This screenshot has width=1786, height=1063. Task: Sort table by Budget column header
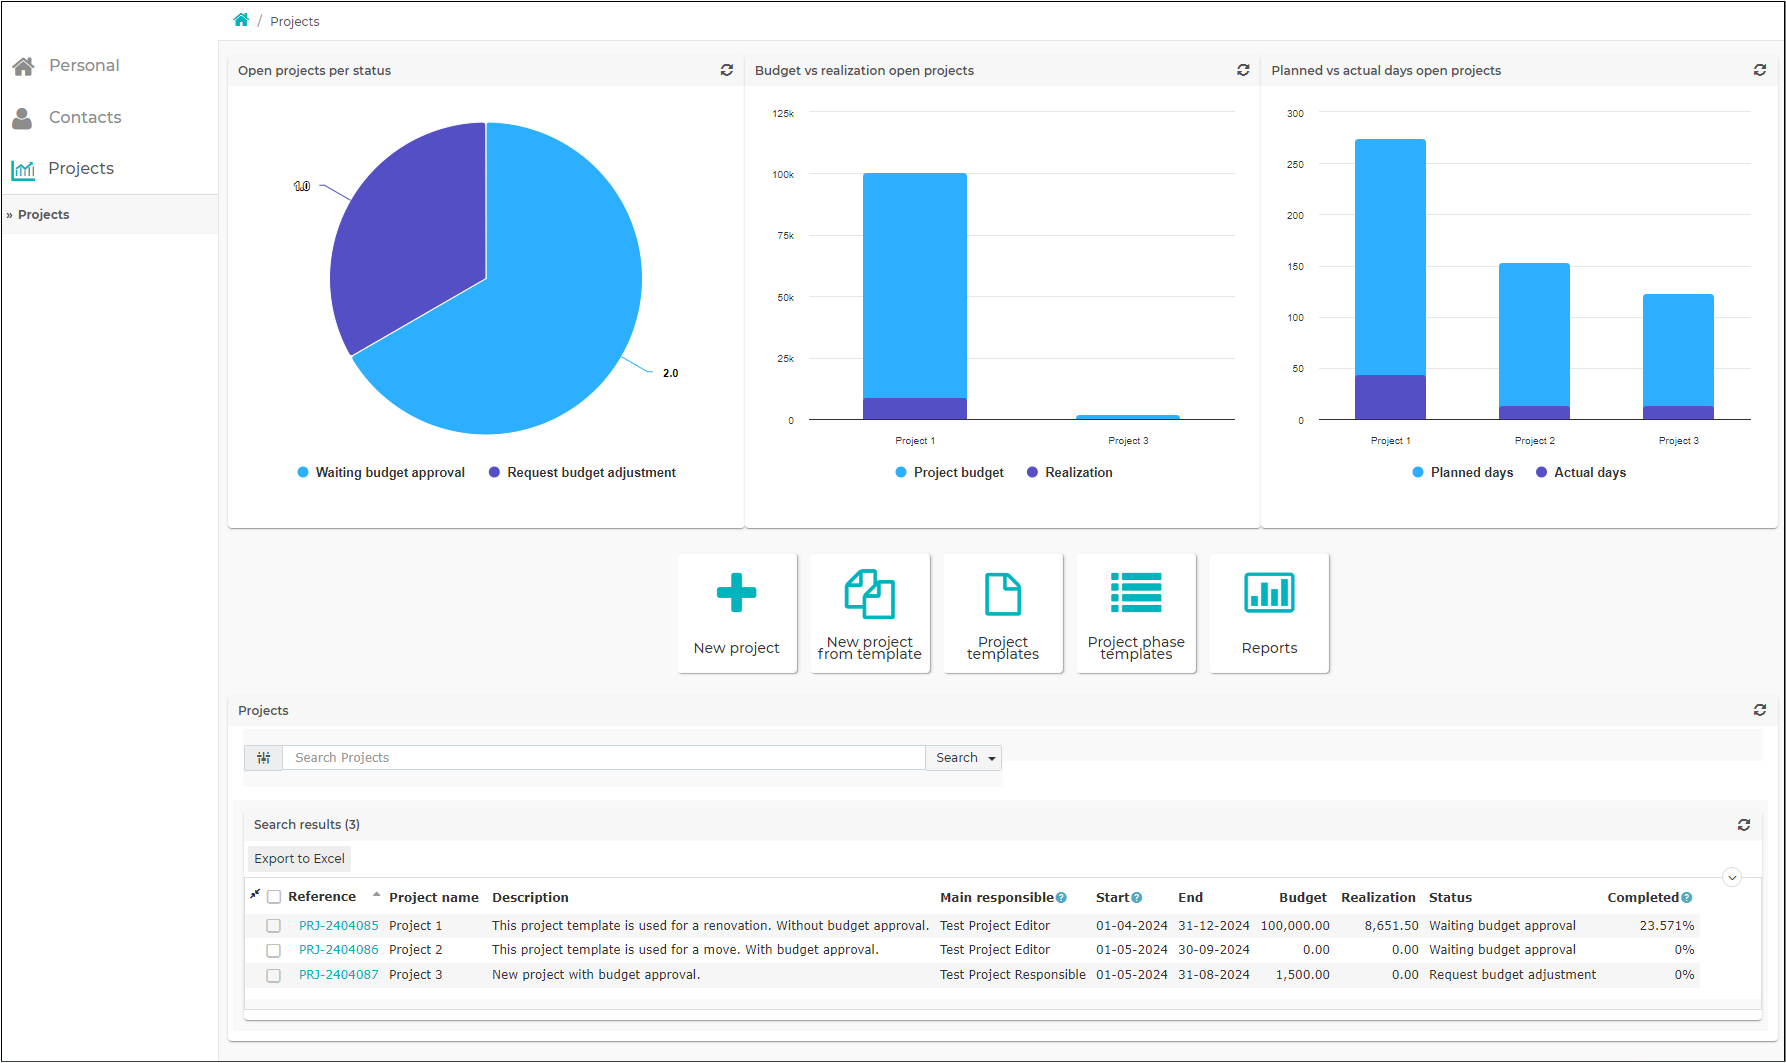[x=1303, y=898]
